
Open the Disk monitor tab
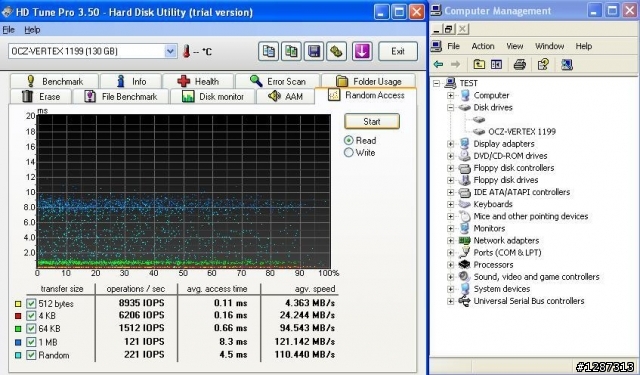213,97
